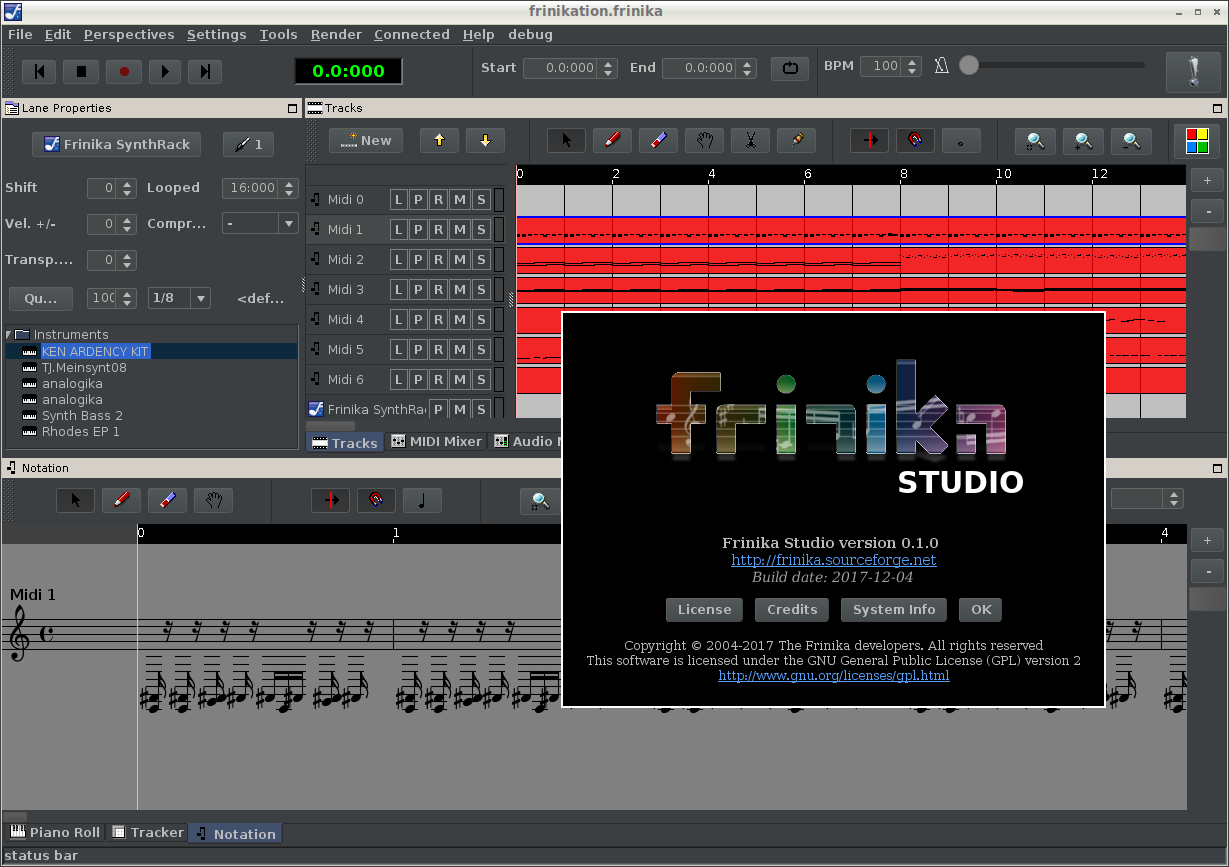
Task: Click the Credits button in About dialog
Action: pyautogui.click(x=792, y=609)
